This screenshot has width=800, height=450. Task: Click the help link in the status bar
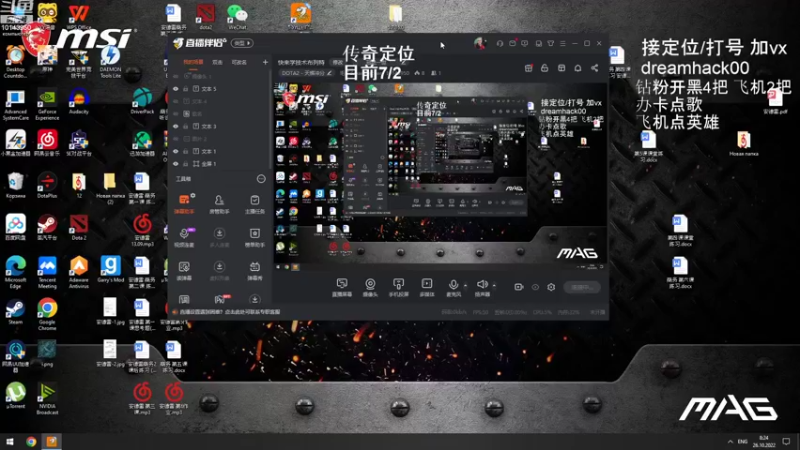point(230,312)
